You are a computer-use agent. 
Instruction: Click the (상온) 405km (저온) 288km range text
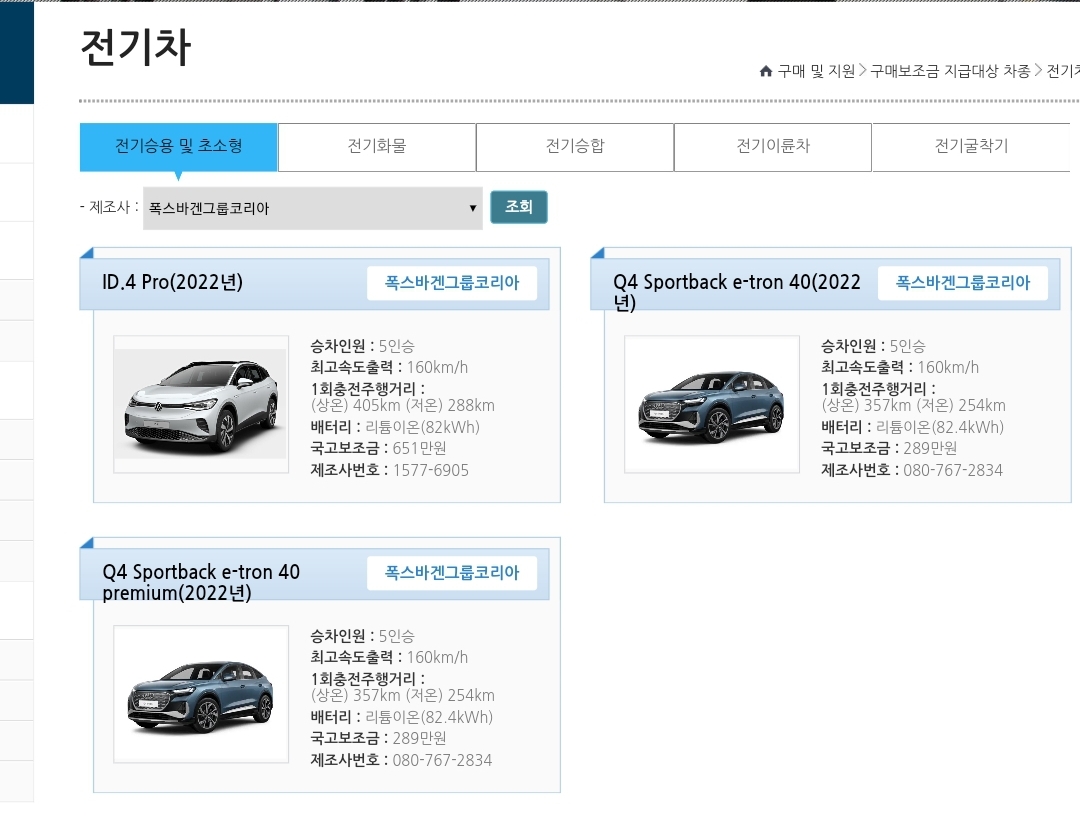pos(403,405)
